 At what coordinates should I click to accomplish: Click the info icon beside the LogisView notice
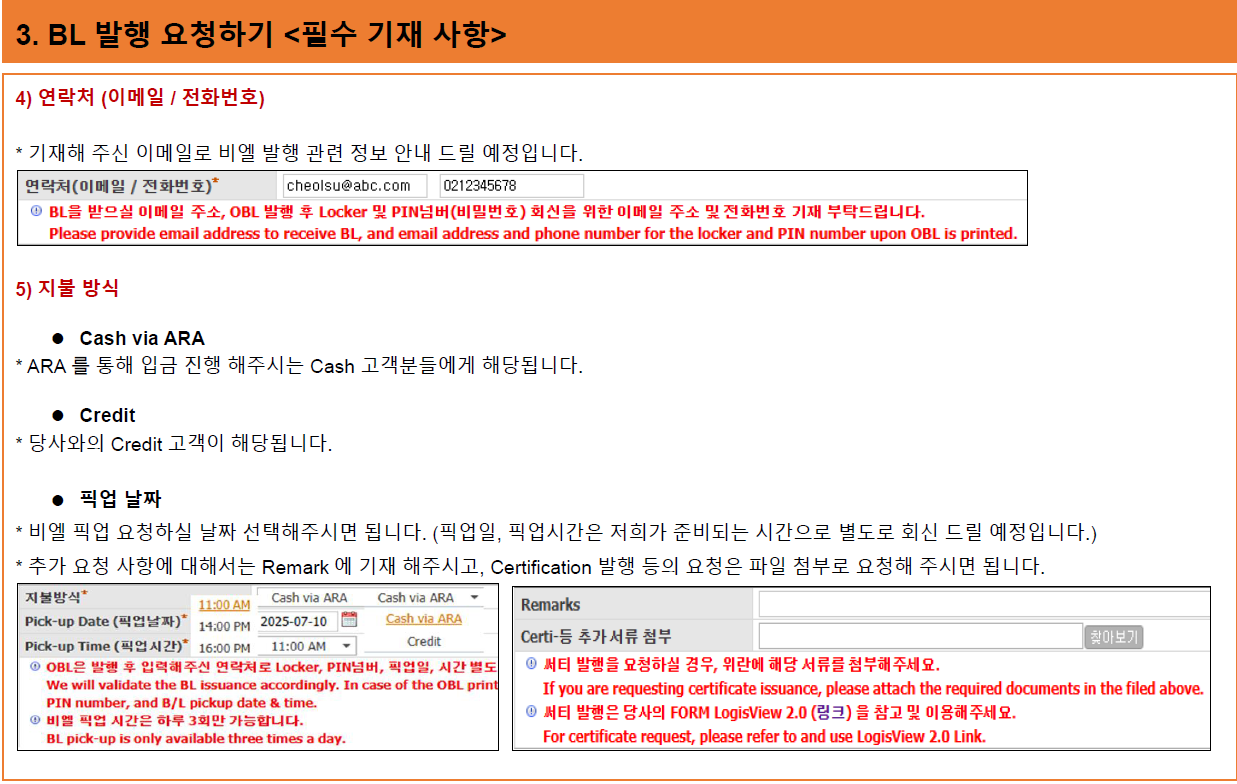coord(531,712)
